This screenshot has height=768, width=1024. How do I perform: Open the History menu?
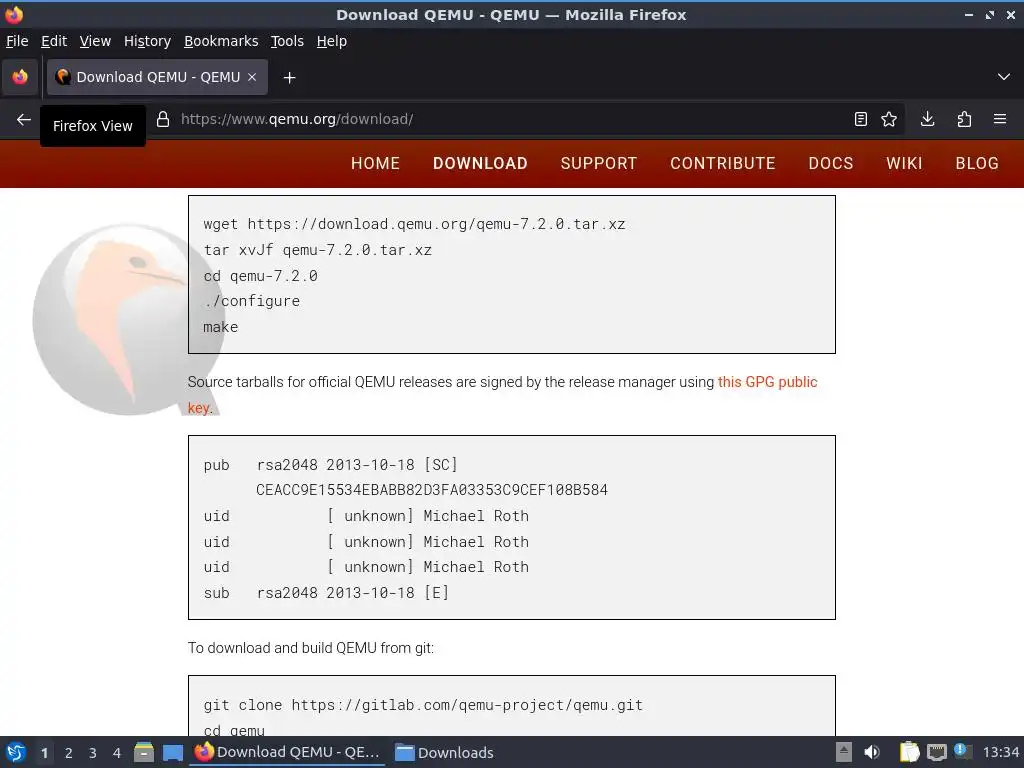[x=147, y=41]
